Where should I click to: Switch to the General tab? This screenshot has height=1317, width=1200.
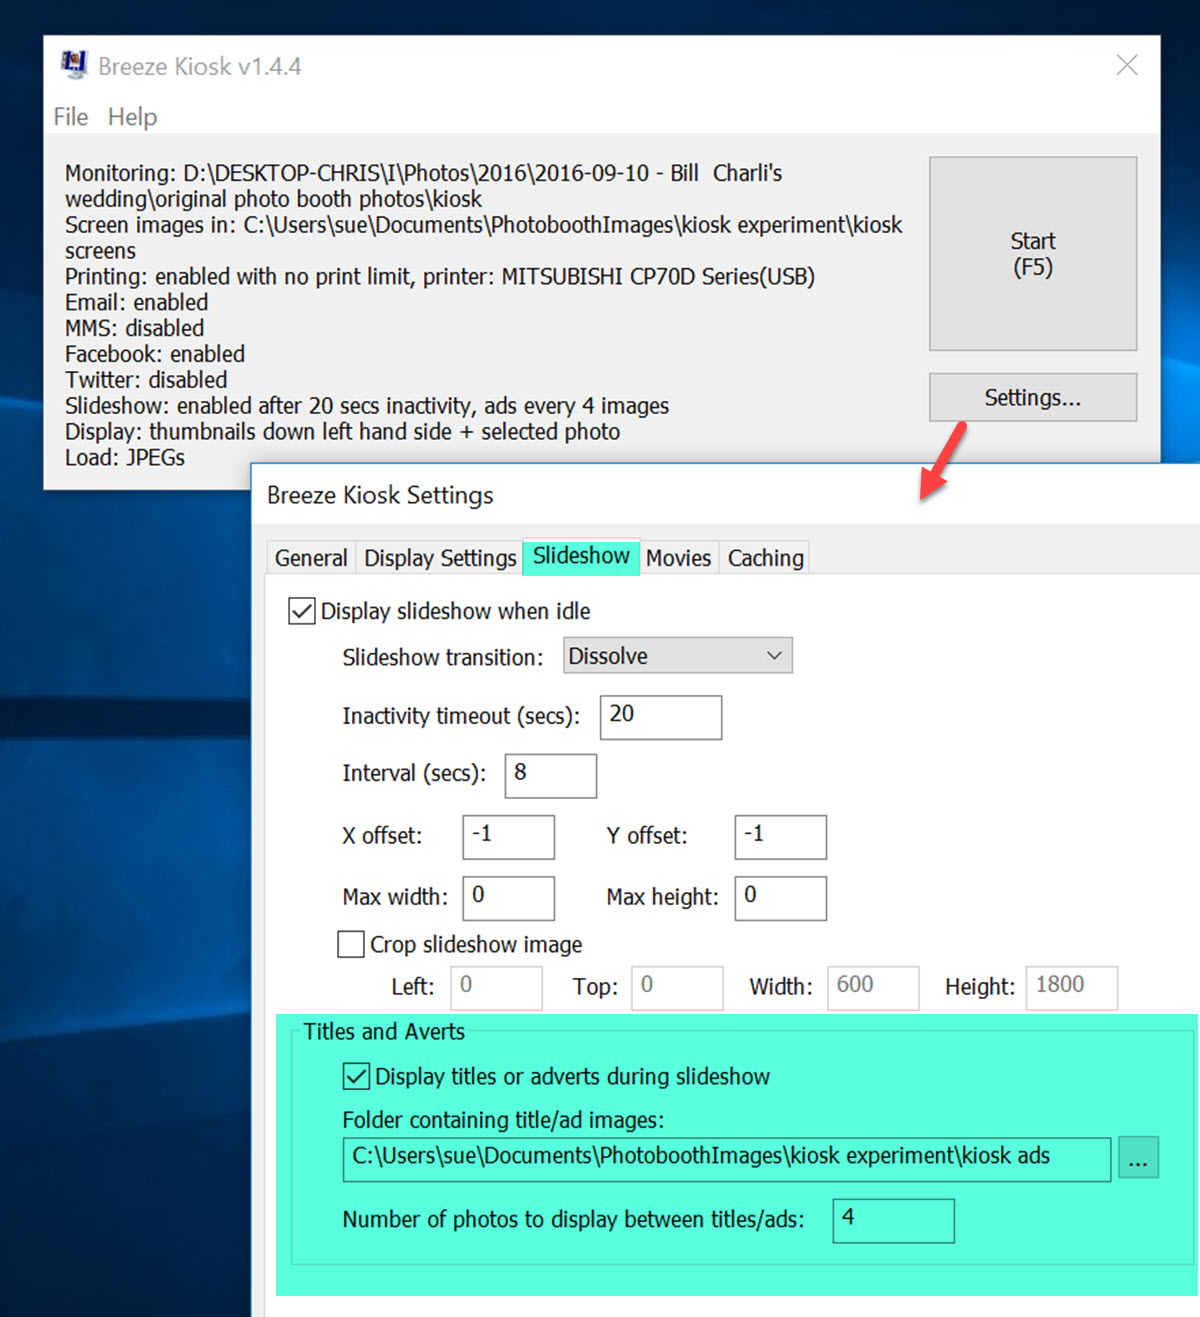point(311,558)
